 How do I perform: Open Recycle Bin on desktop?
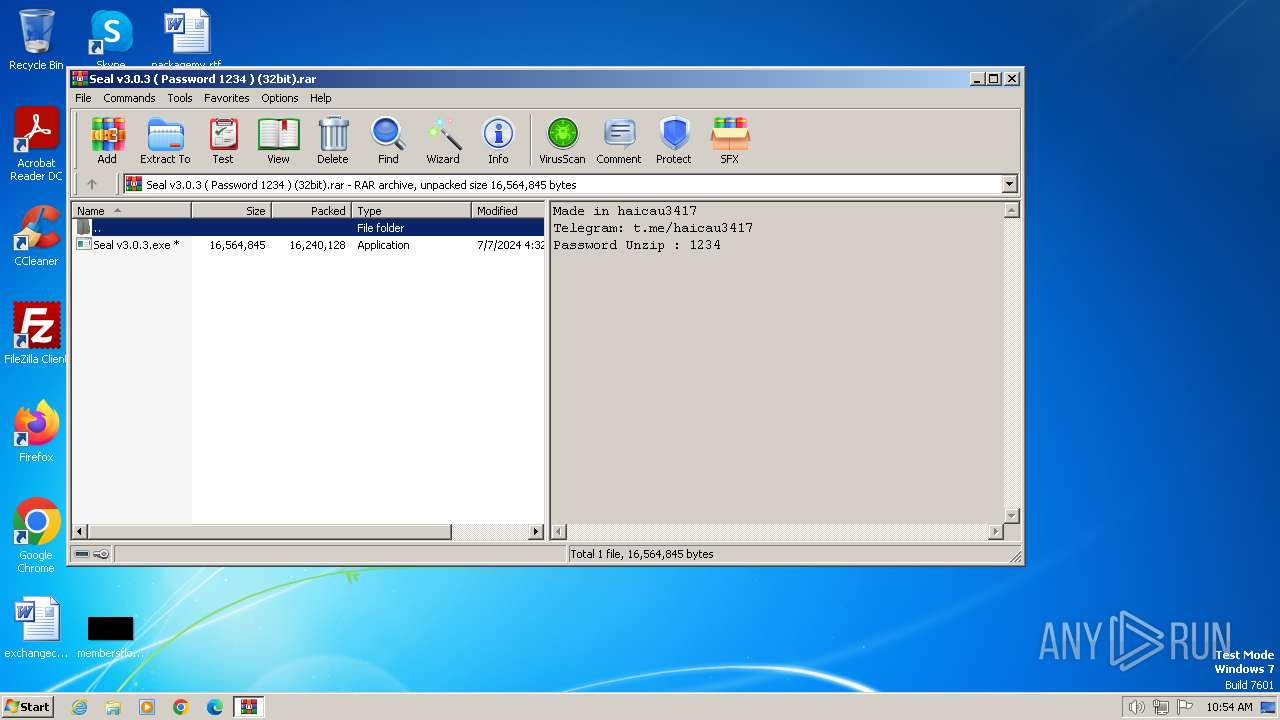pos(36,40)
